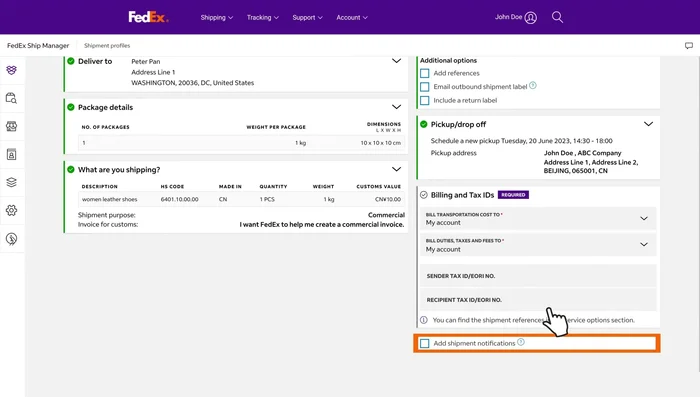The width and height of the screenshot is (700, 397).
Task: Click the REQUIRED badge
Action: tap(513, 195)
